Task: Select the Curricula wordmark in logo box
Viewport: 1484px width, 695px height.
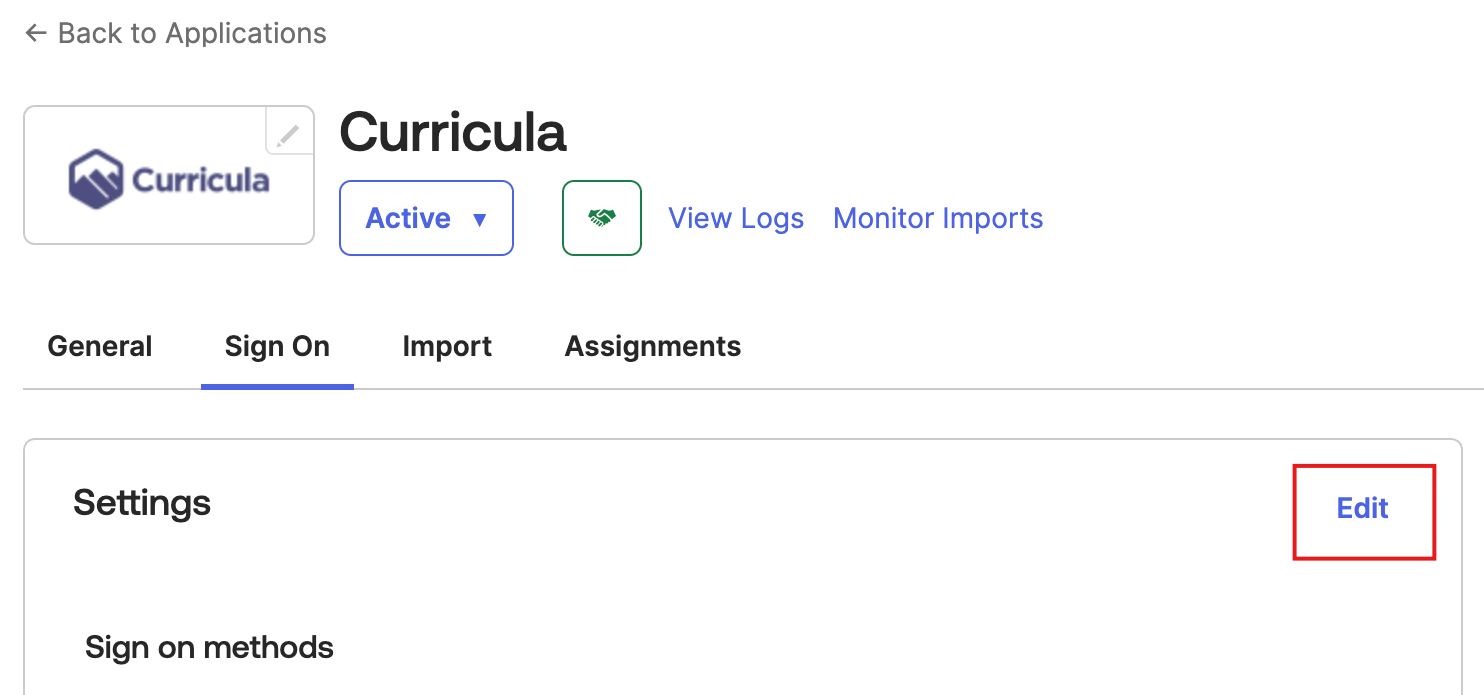Action: coord(201,180)
